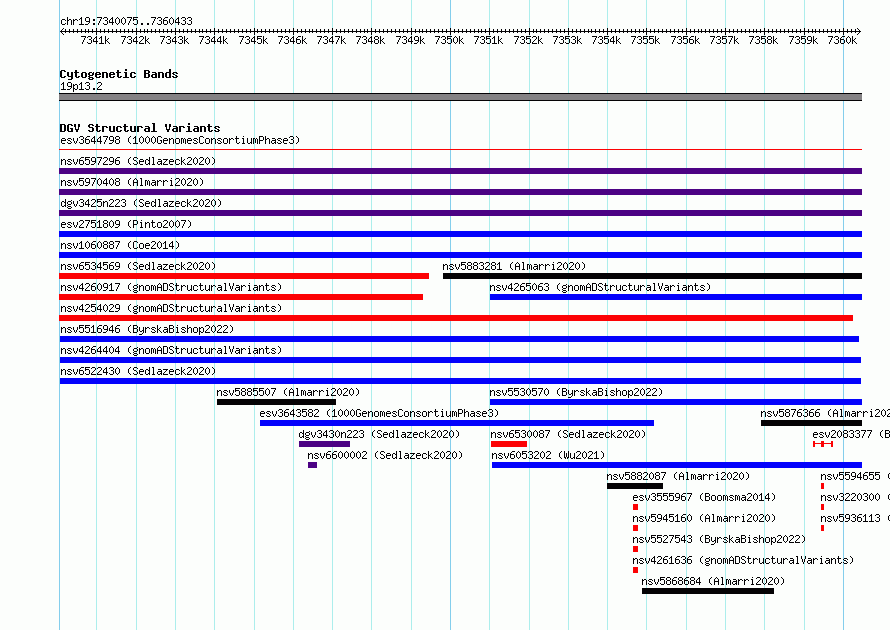Open nsv5530570 ByrskaBishop2022 variant
The height and width of the screenshot is (630, 890).
pyautogui.click(x=576, y=392)
